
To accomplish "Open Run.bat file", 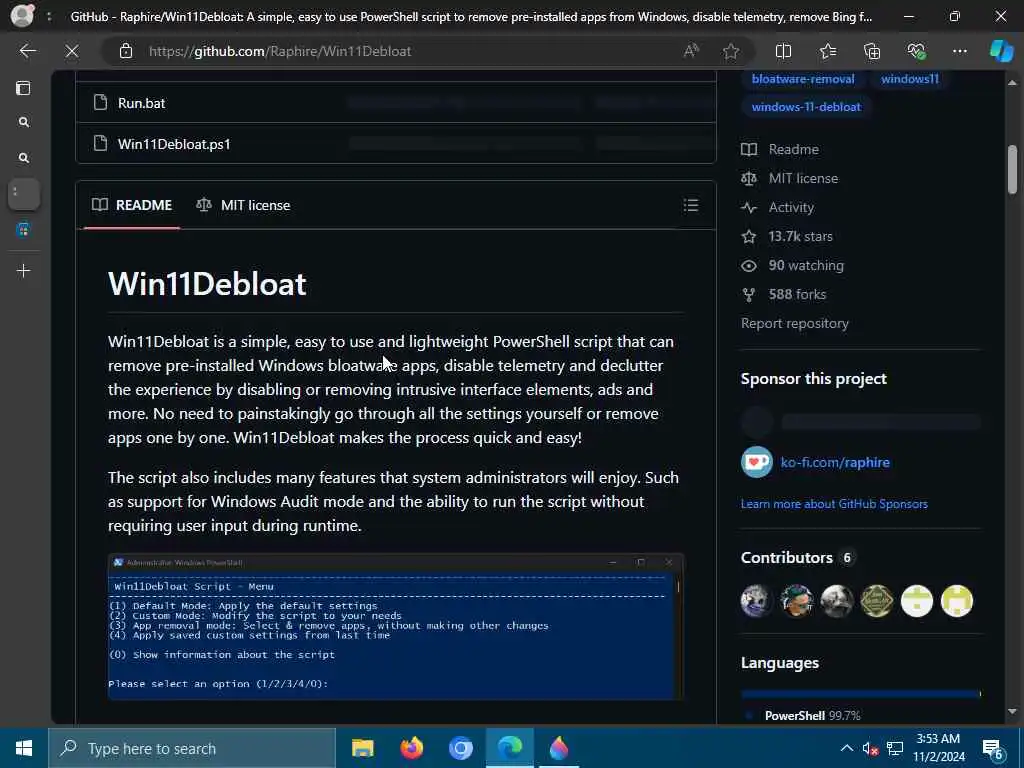I will point(141,103).
